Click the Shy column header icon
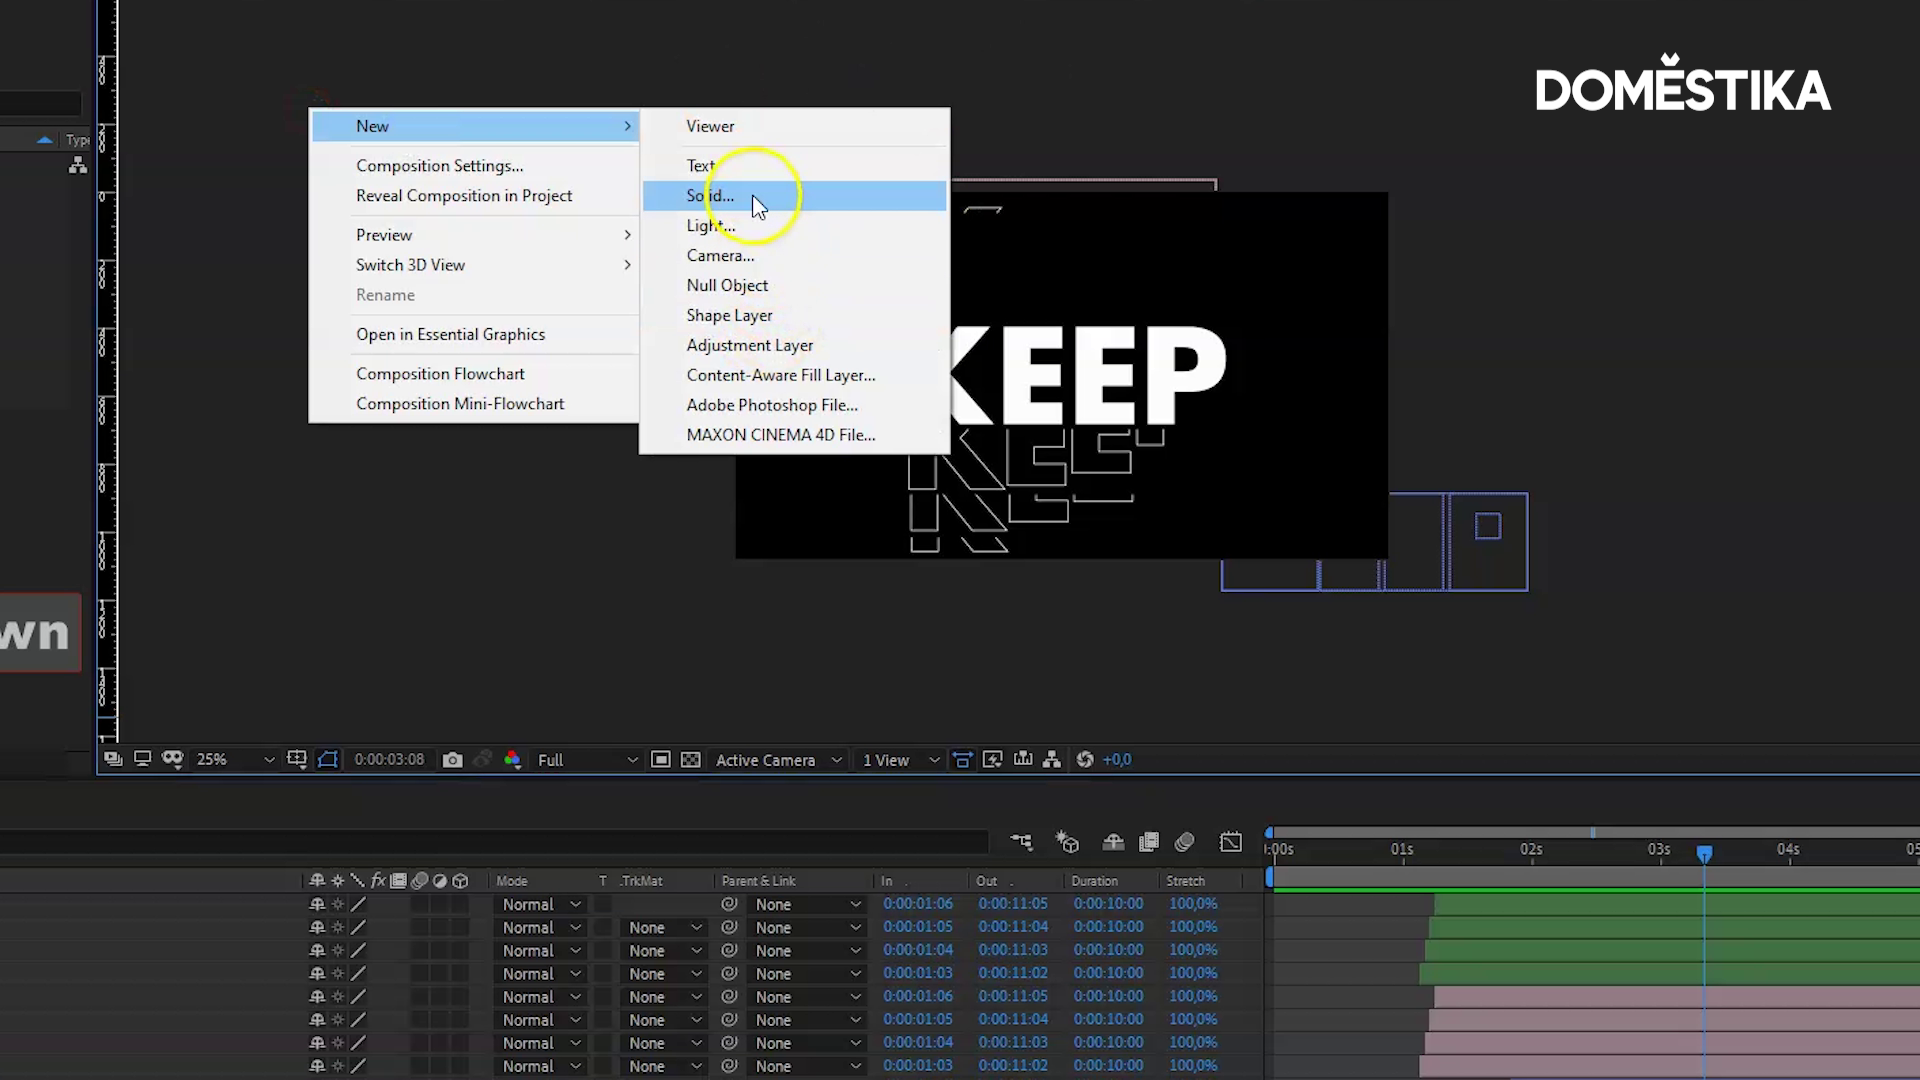The width and height of the screenshot is (1920, 1080). point(317,880)
